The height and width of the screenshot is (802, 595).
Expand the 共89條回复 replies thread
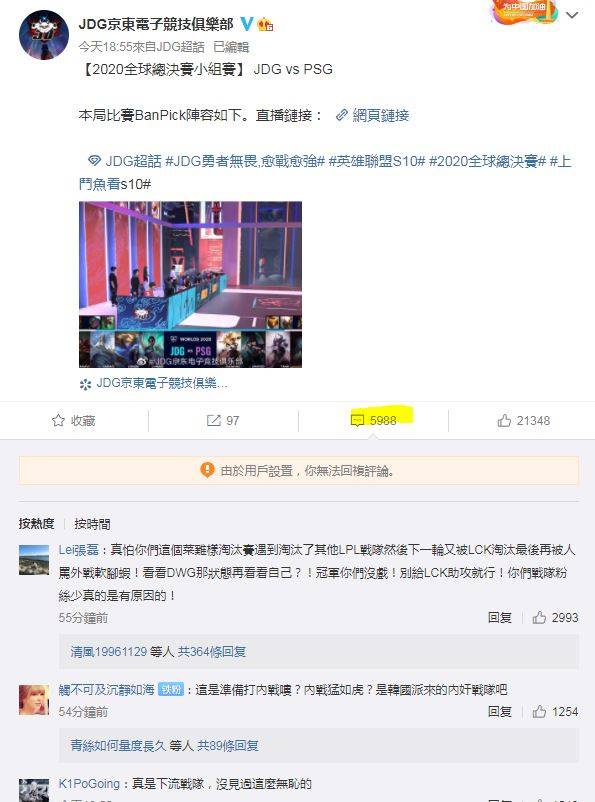(228, 746)
